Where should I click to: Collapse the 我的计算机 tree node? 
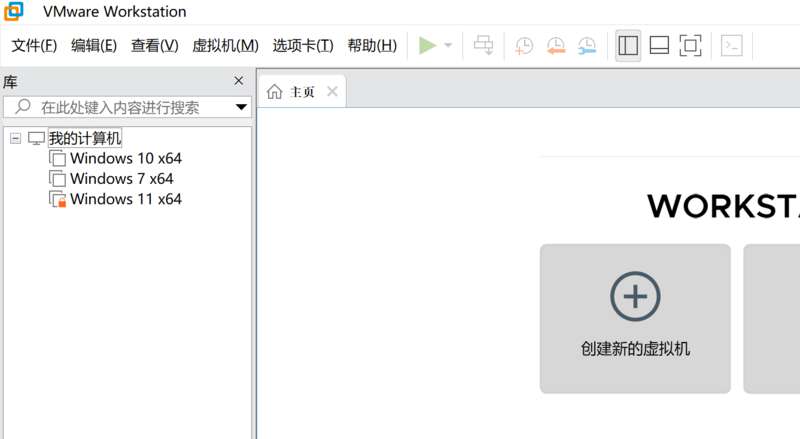click(16, 138)
